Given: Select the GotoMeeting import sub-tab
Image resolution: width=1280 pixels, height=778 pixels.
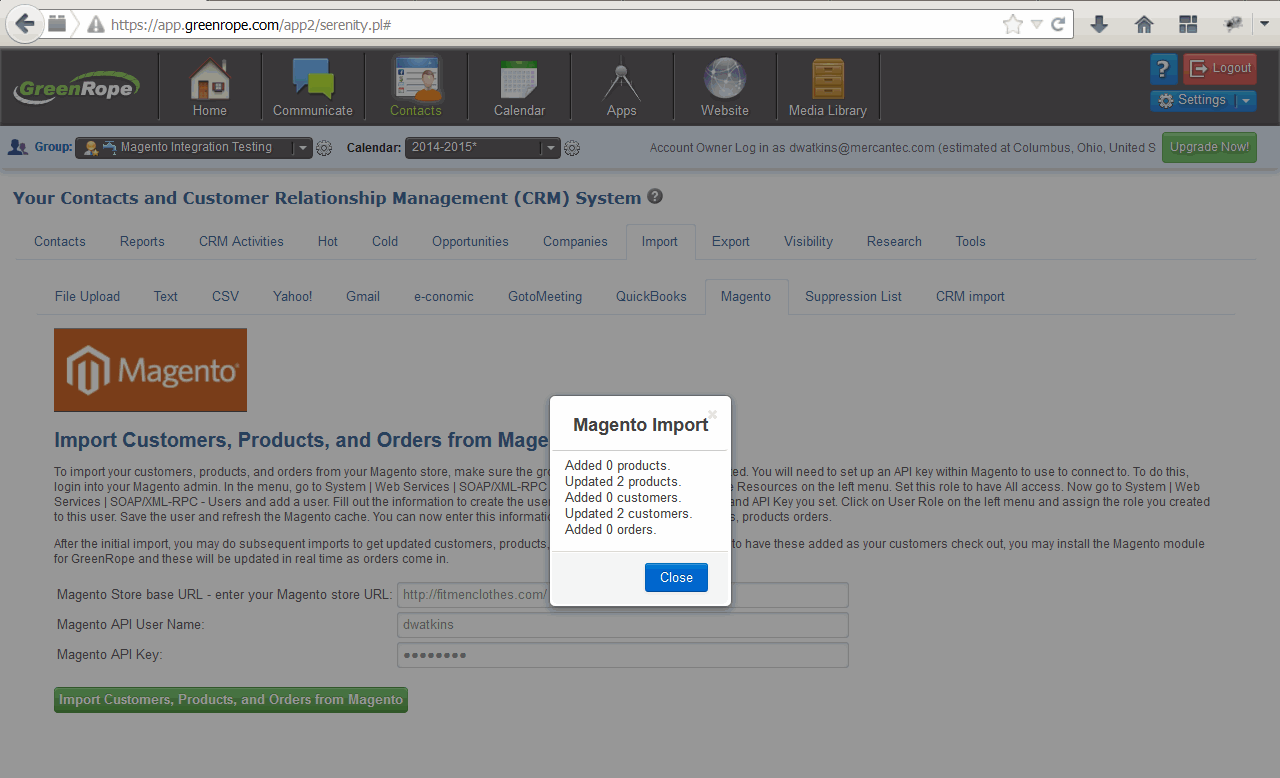Looking at the screenshot, I should 545,296.
